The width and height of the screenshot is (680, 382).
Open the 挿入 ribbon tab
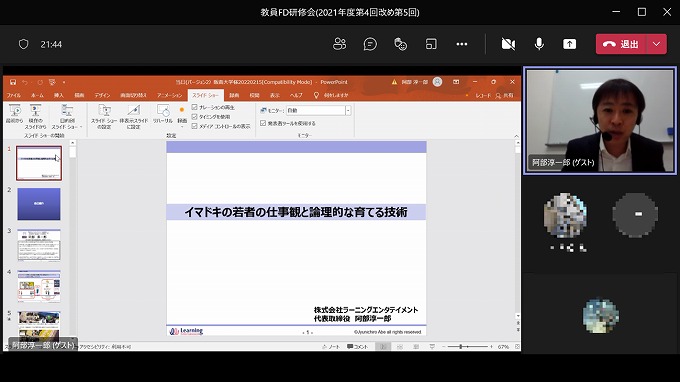(x=59, y=95)
